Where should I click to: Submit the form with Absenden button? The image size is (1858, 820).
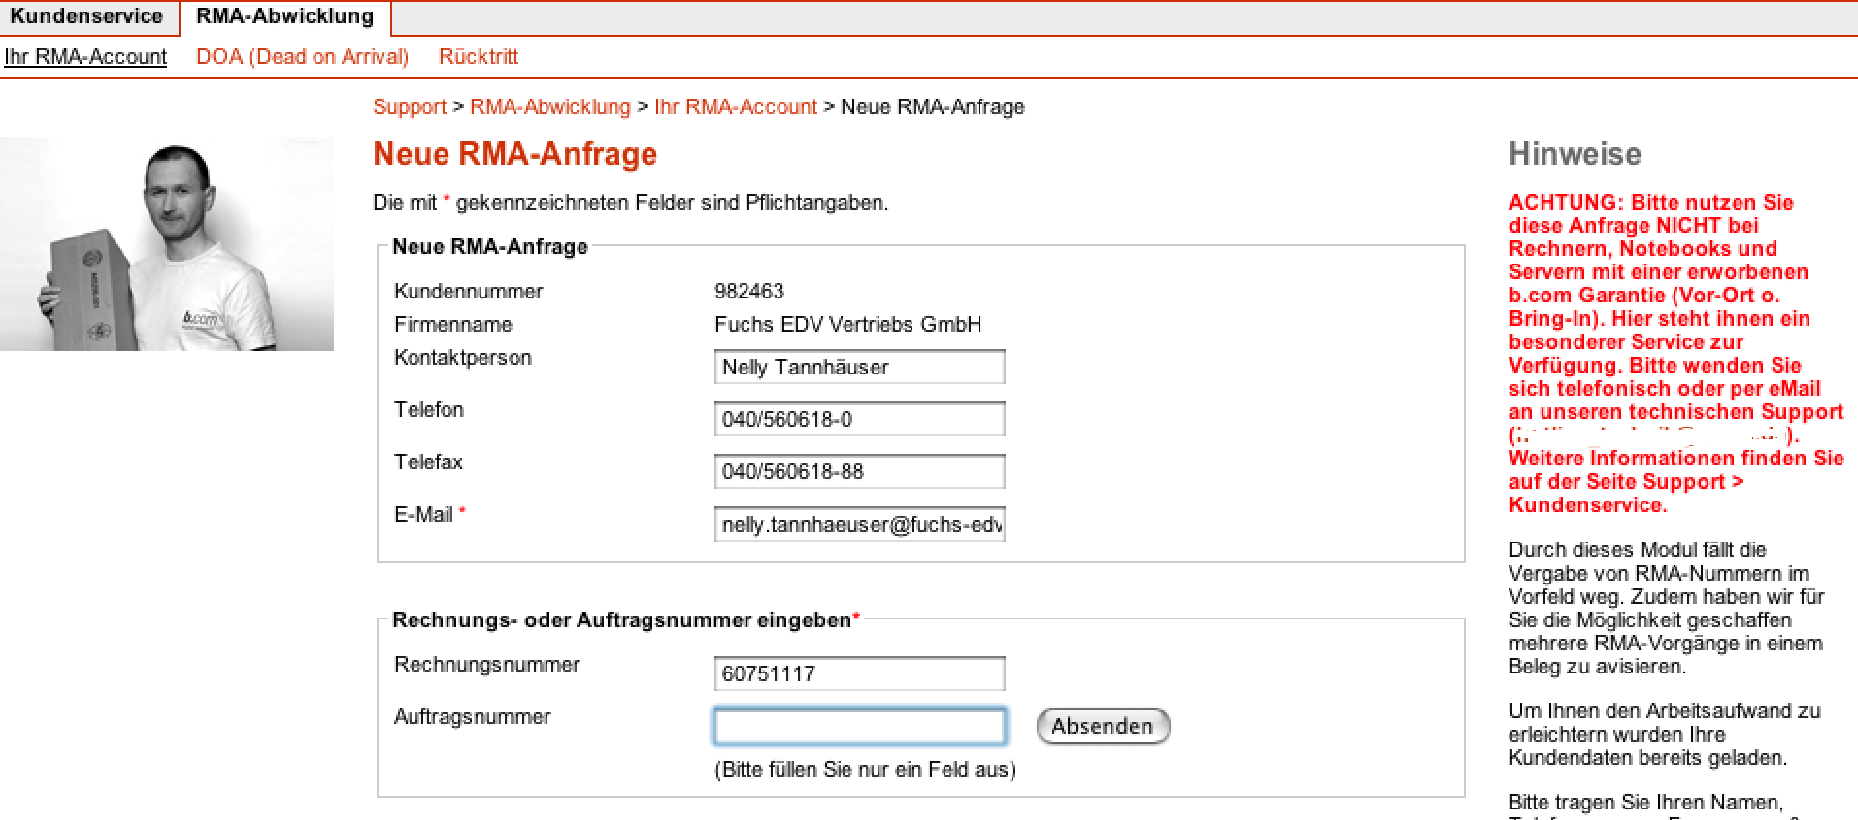tap(1103, 726)
